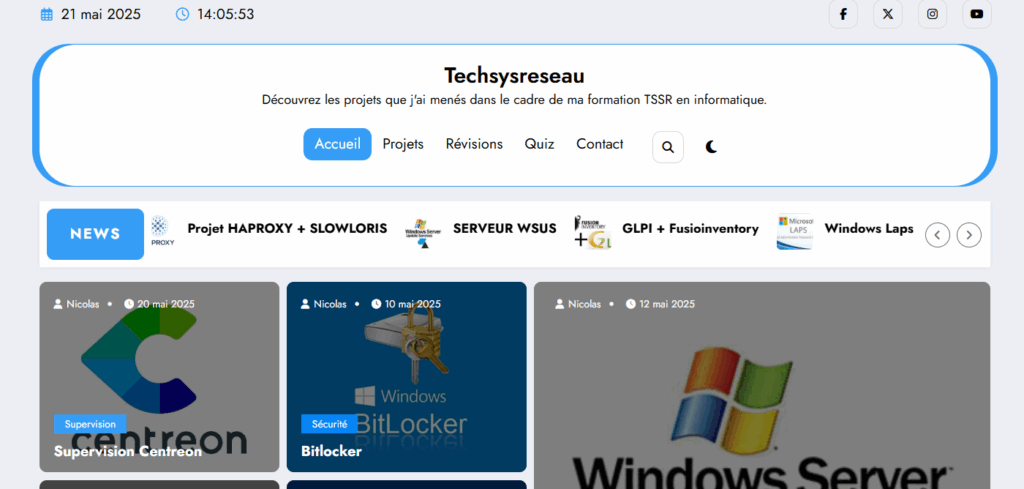Click the 12 mai 2025 post date

point(660,304)
